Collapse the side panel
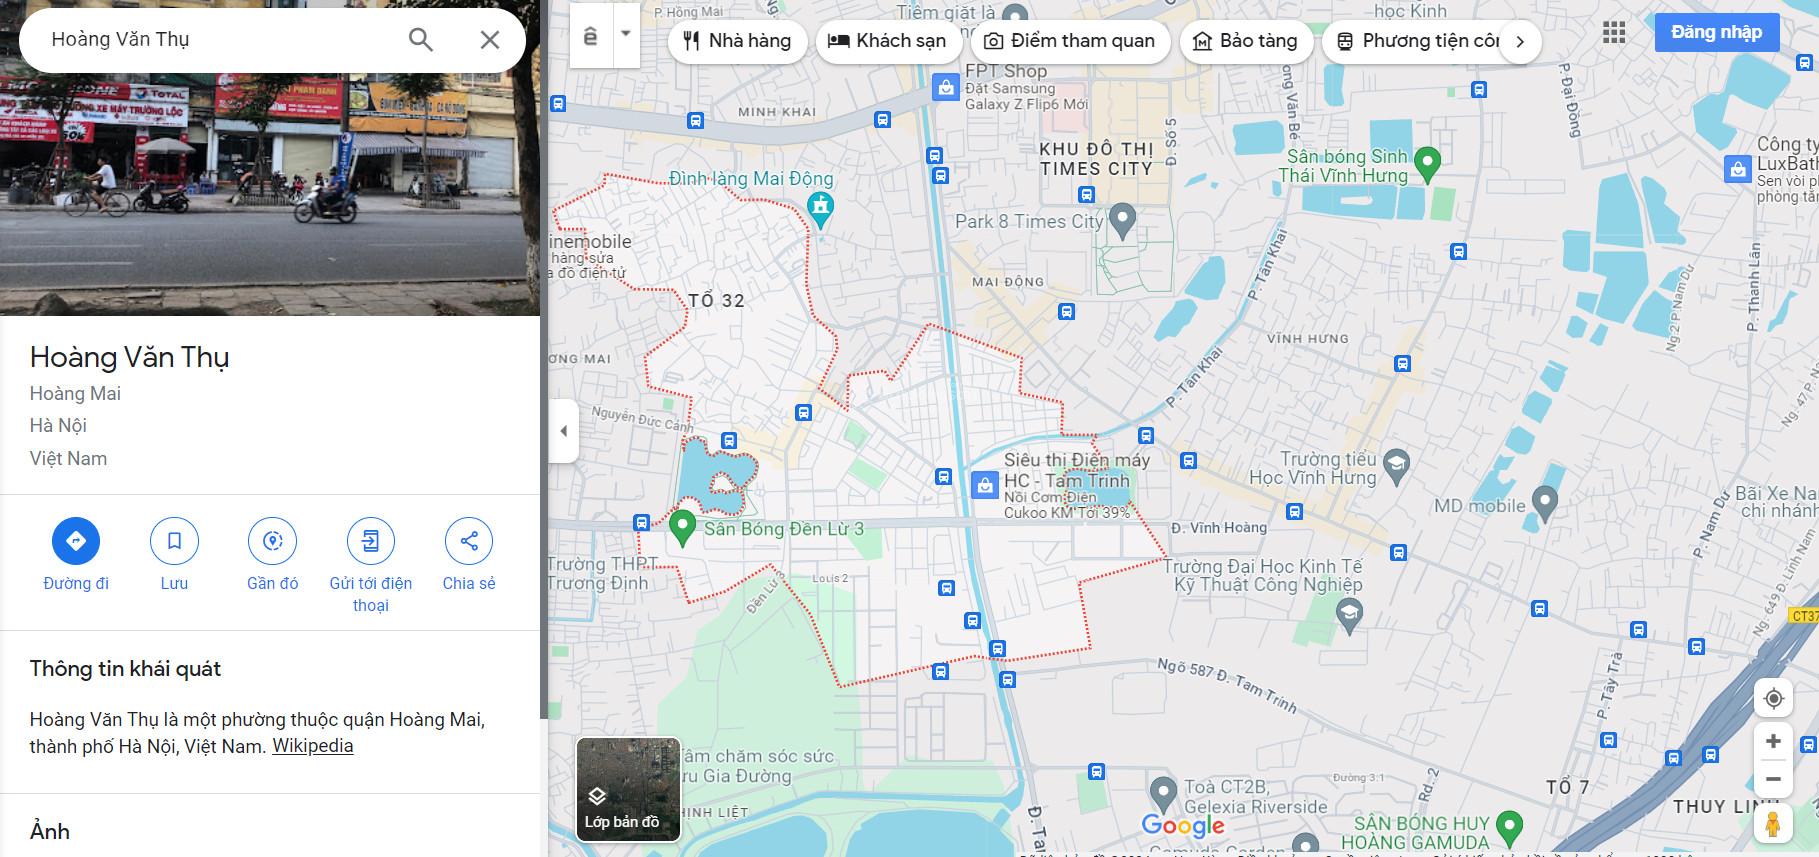Screen dimensions: 1819x857 [x=563, y=431]
